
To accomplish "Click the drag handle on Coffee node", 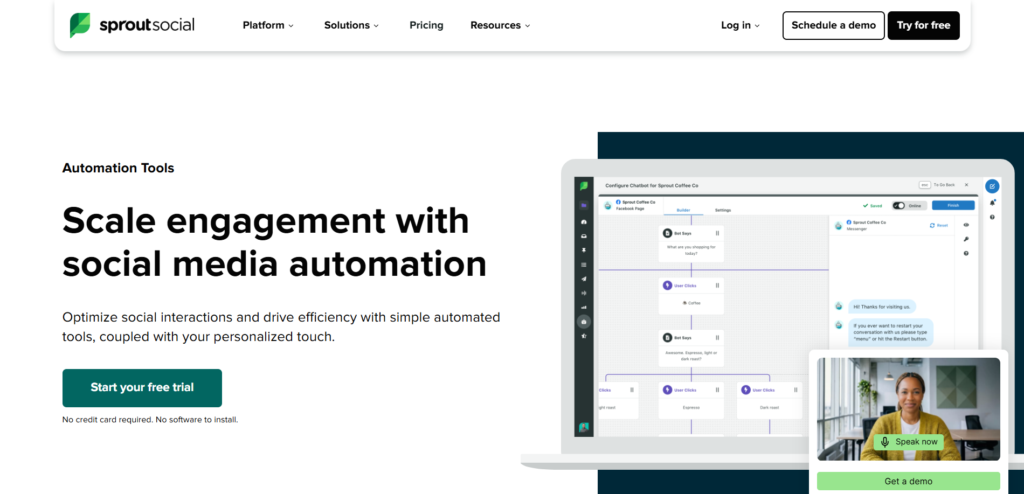I will point(717,286).
